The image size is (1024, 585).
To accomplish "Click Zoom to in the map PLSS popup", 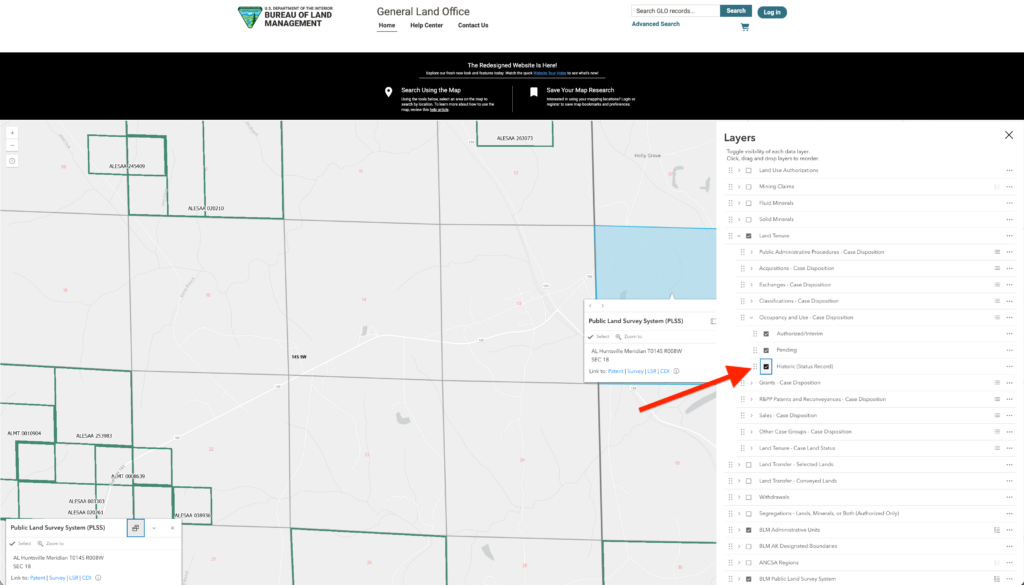I will [x=628, y=337].
